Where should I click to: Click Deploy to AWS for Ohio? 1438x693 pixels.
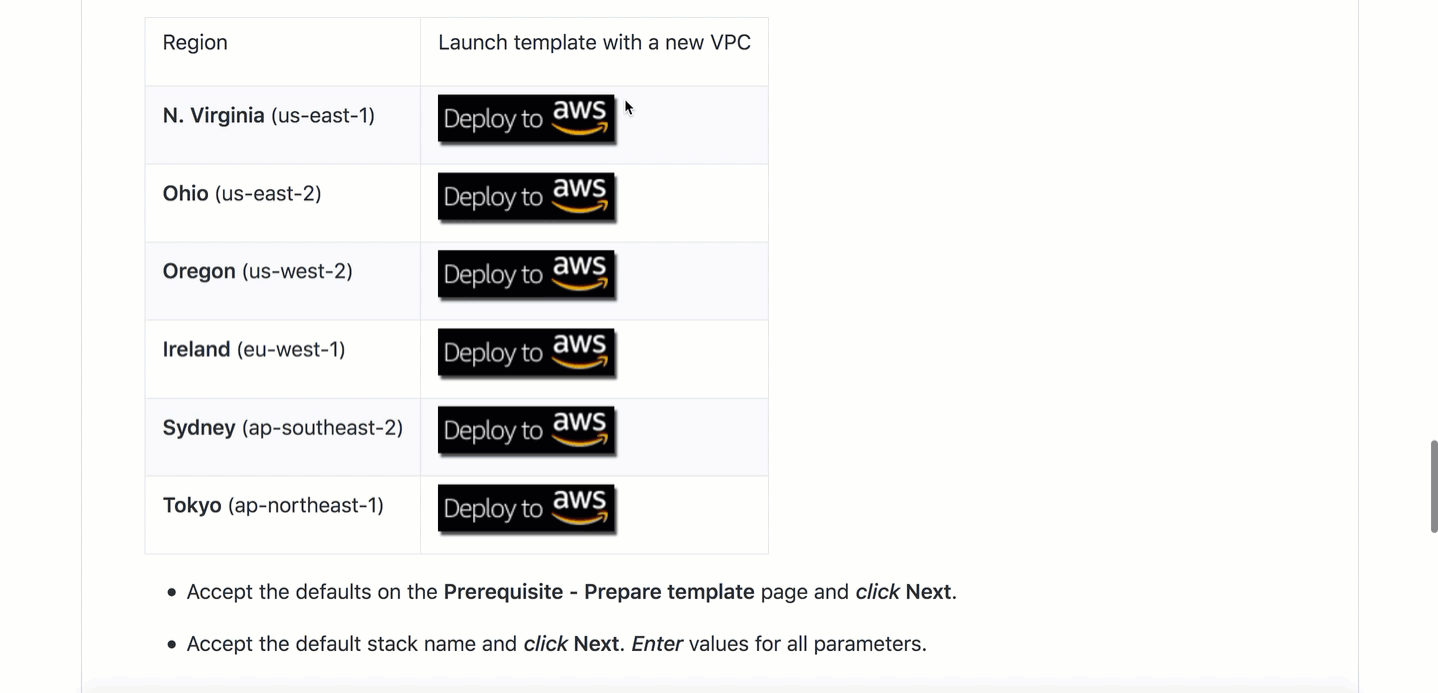click(x=527, y=198)
